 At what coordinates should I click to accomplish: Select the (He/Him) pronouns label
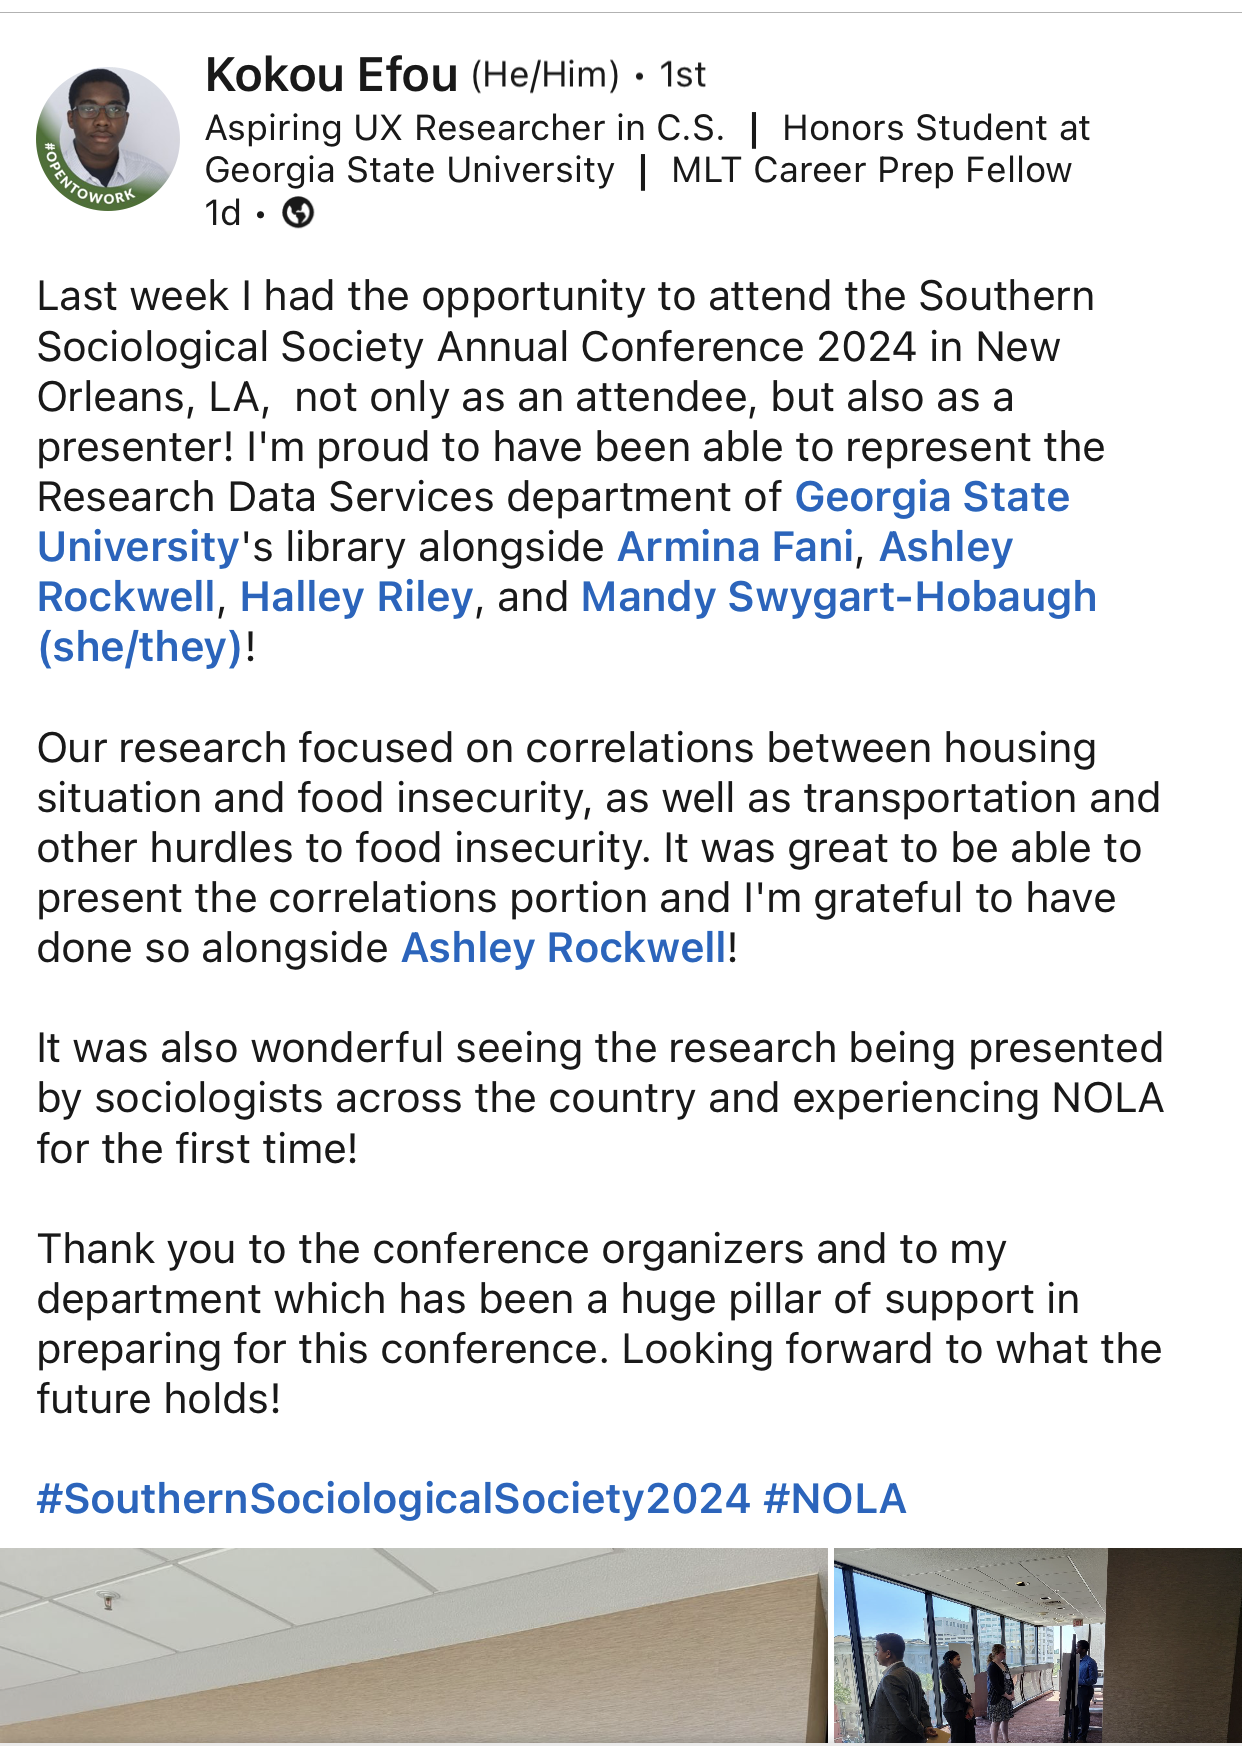coord(545,75)
